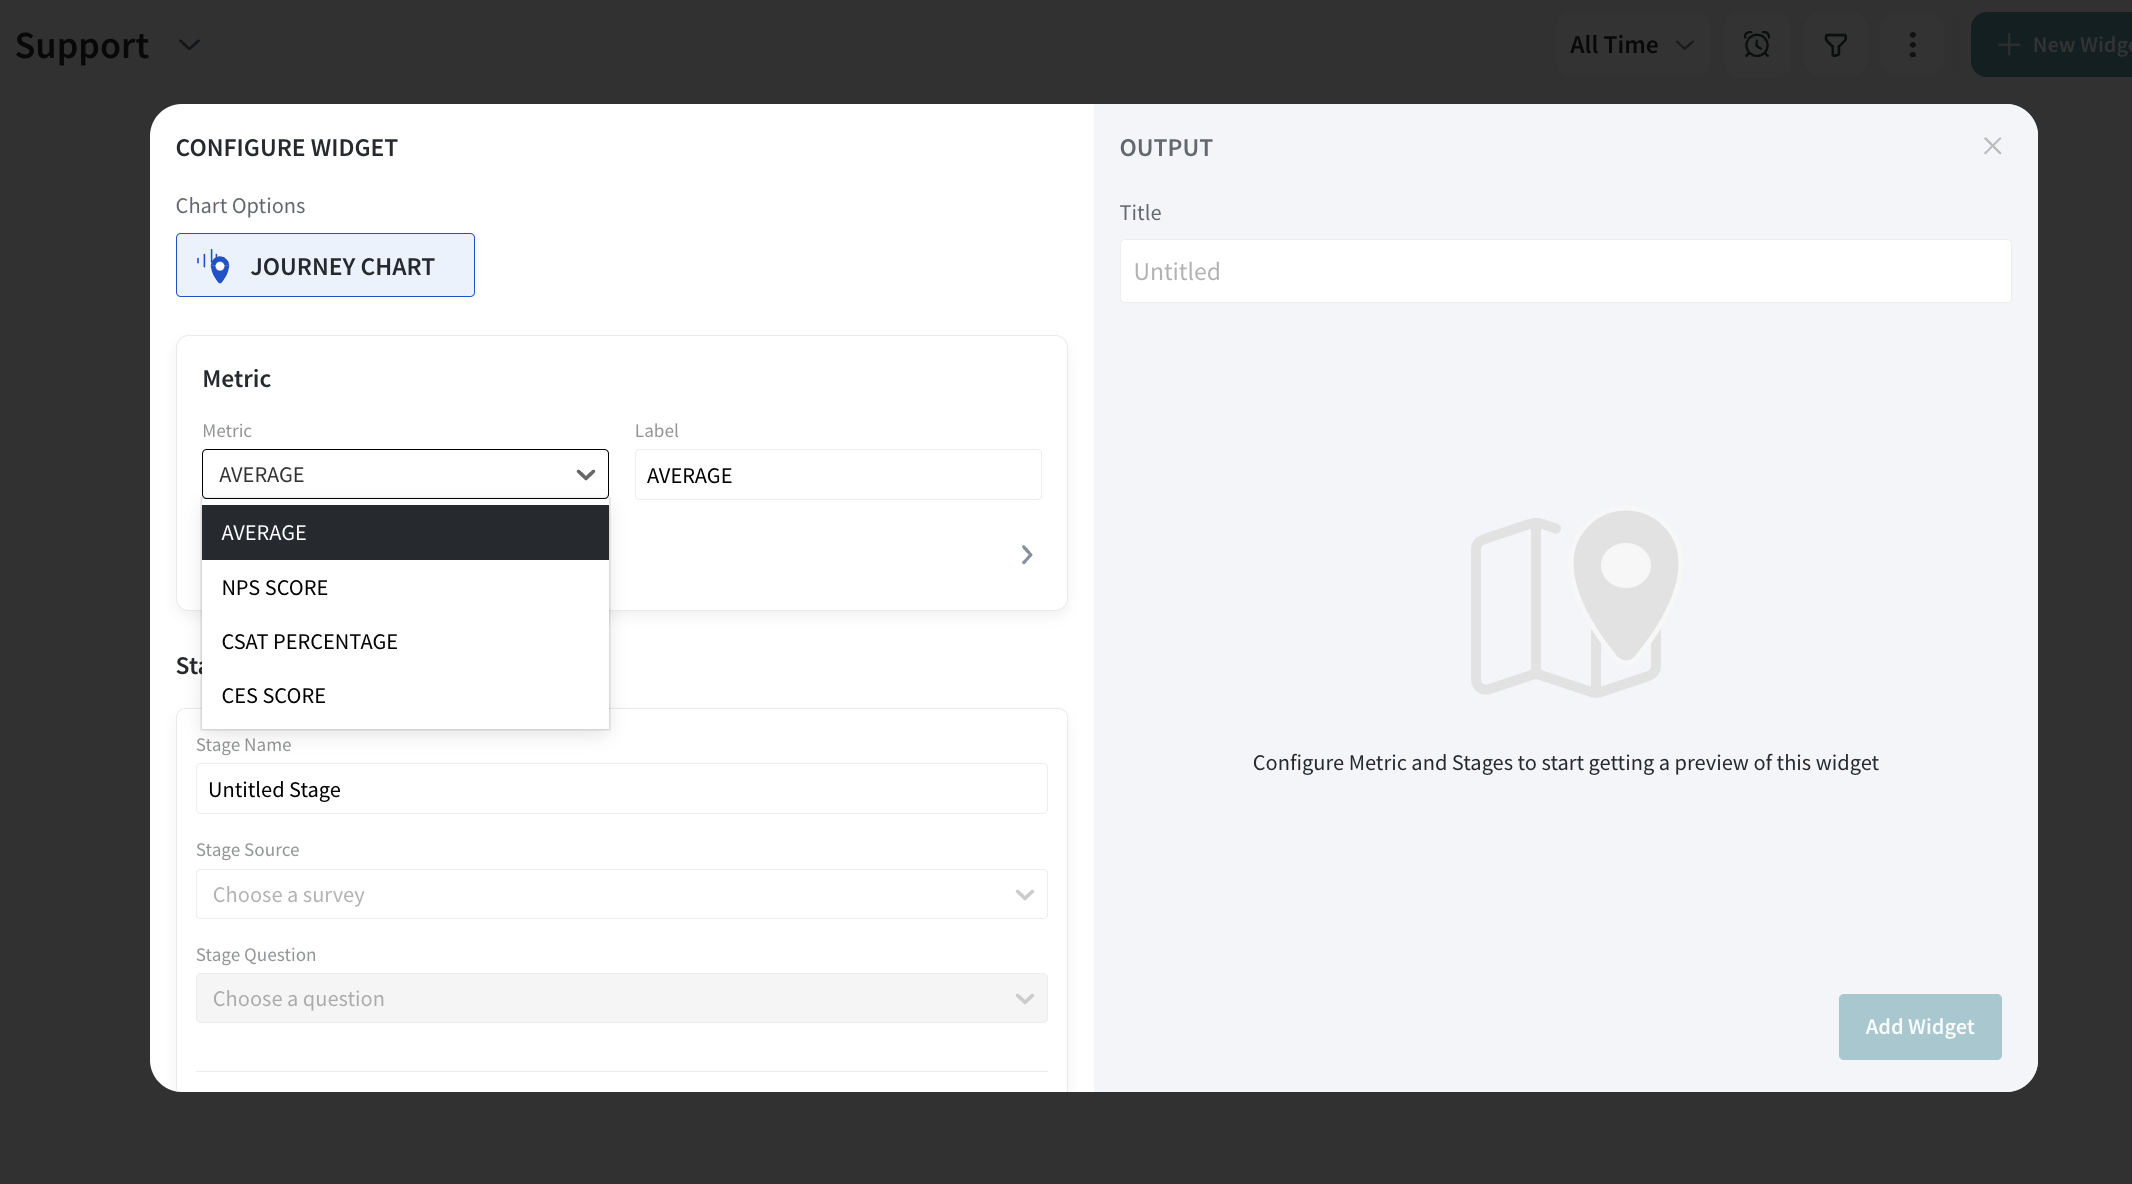Click the Add Widget button
The image size is (2132, 1184).
click(1919, 1027)
